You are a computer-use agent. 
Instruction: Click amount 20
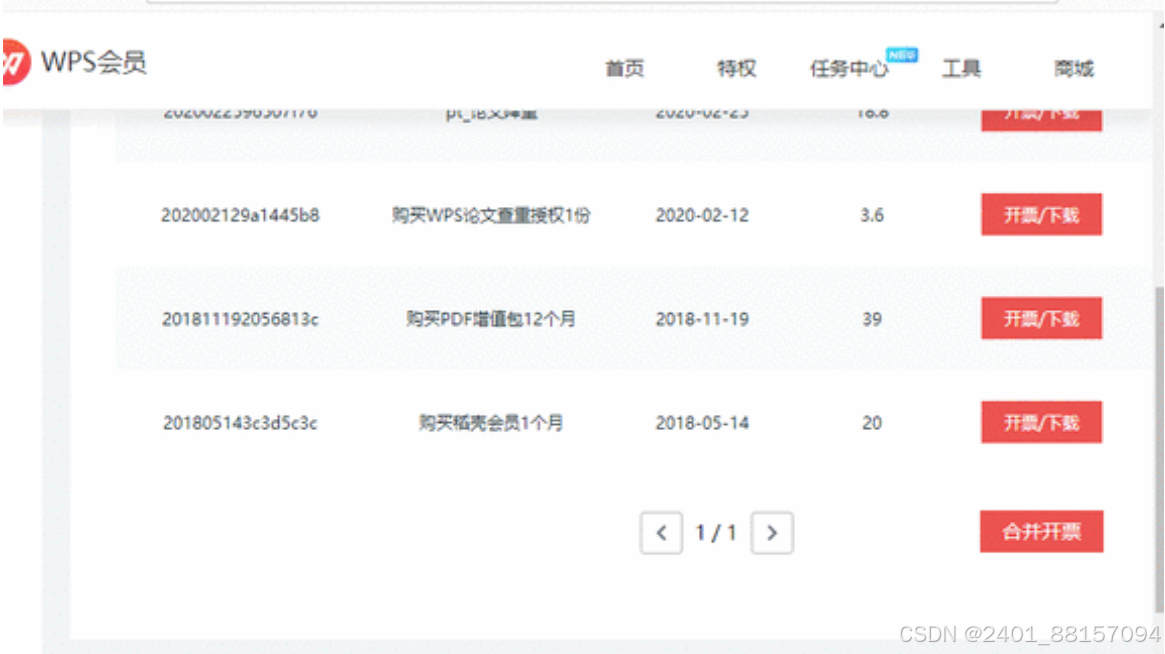872,423
